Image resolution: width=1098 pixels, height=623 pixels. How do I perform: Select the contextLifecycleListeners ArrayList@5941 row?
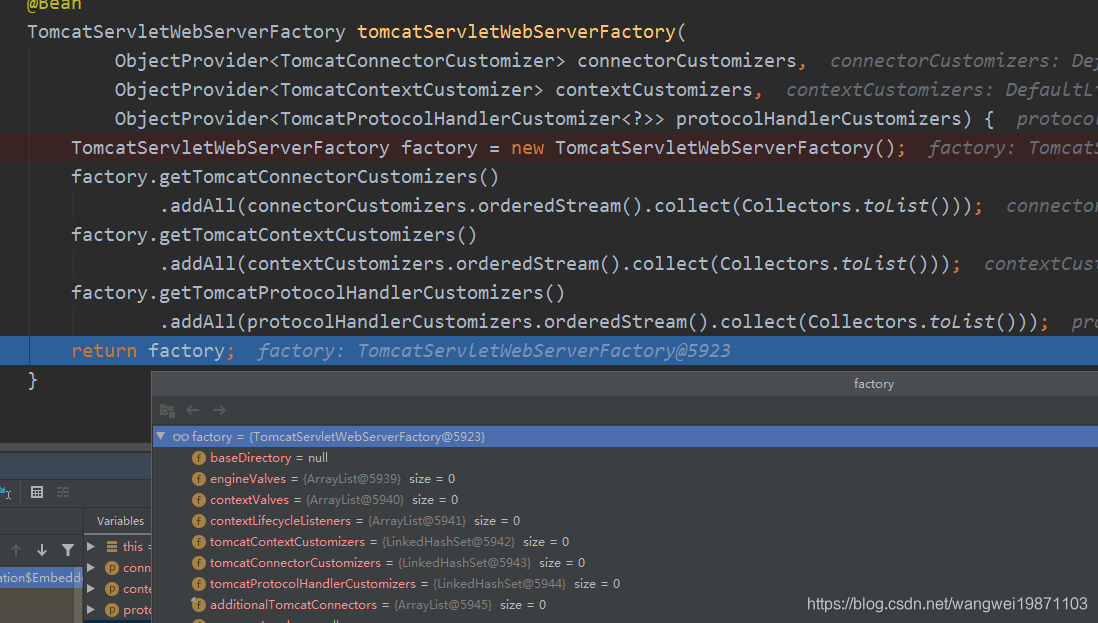[625, 521]
